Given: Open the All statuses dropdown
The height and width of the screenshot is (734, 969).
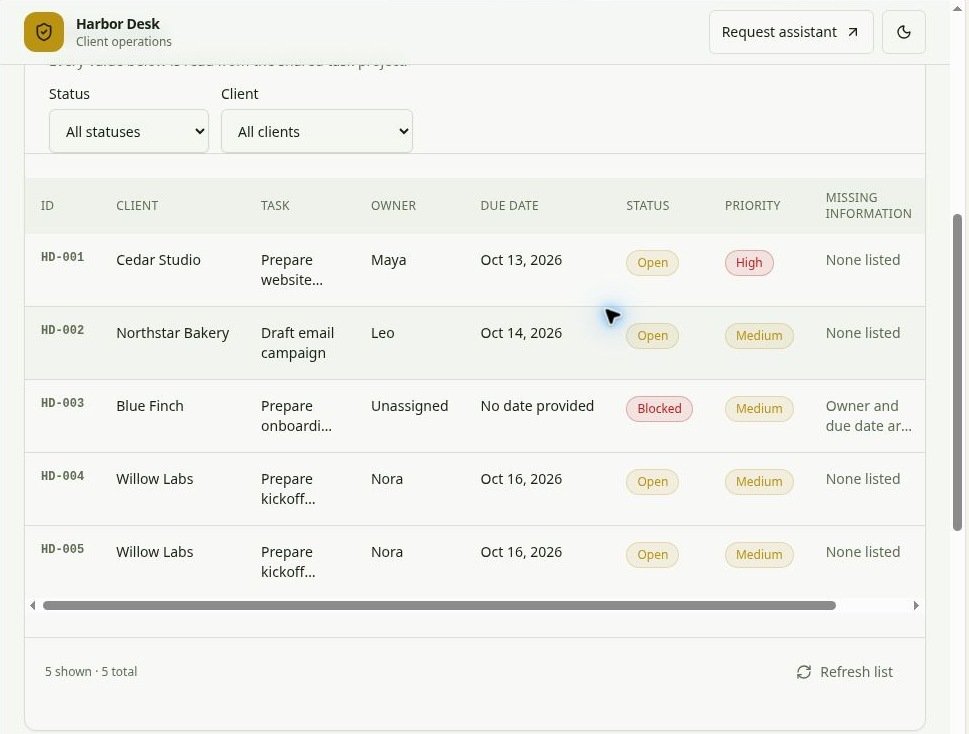Looking at the screenshot, I should click(x=129, y=131).
